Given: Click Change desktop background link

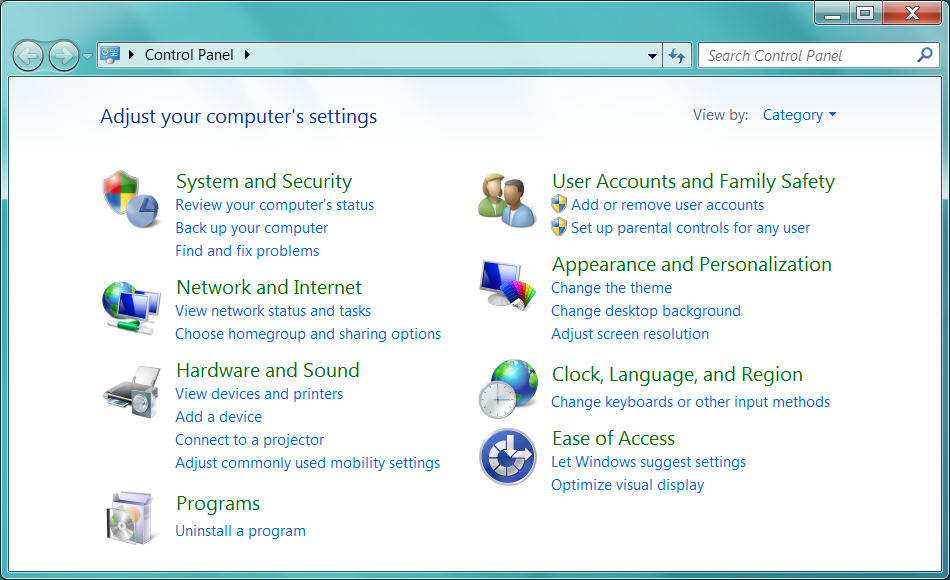Looking at the screenshot, I should pos(645,311).
